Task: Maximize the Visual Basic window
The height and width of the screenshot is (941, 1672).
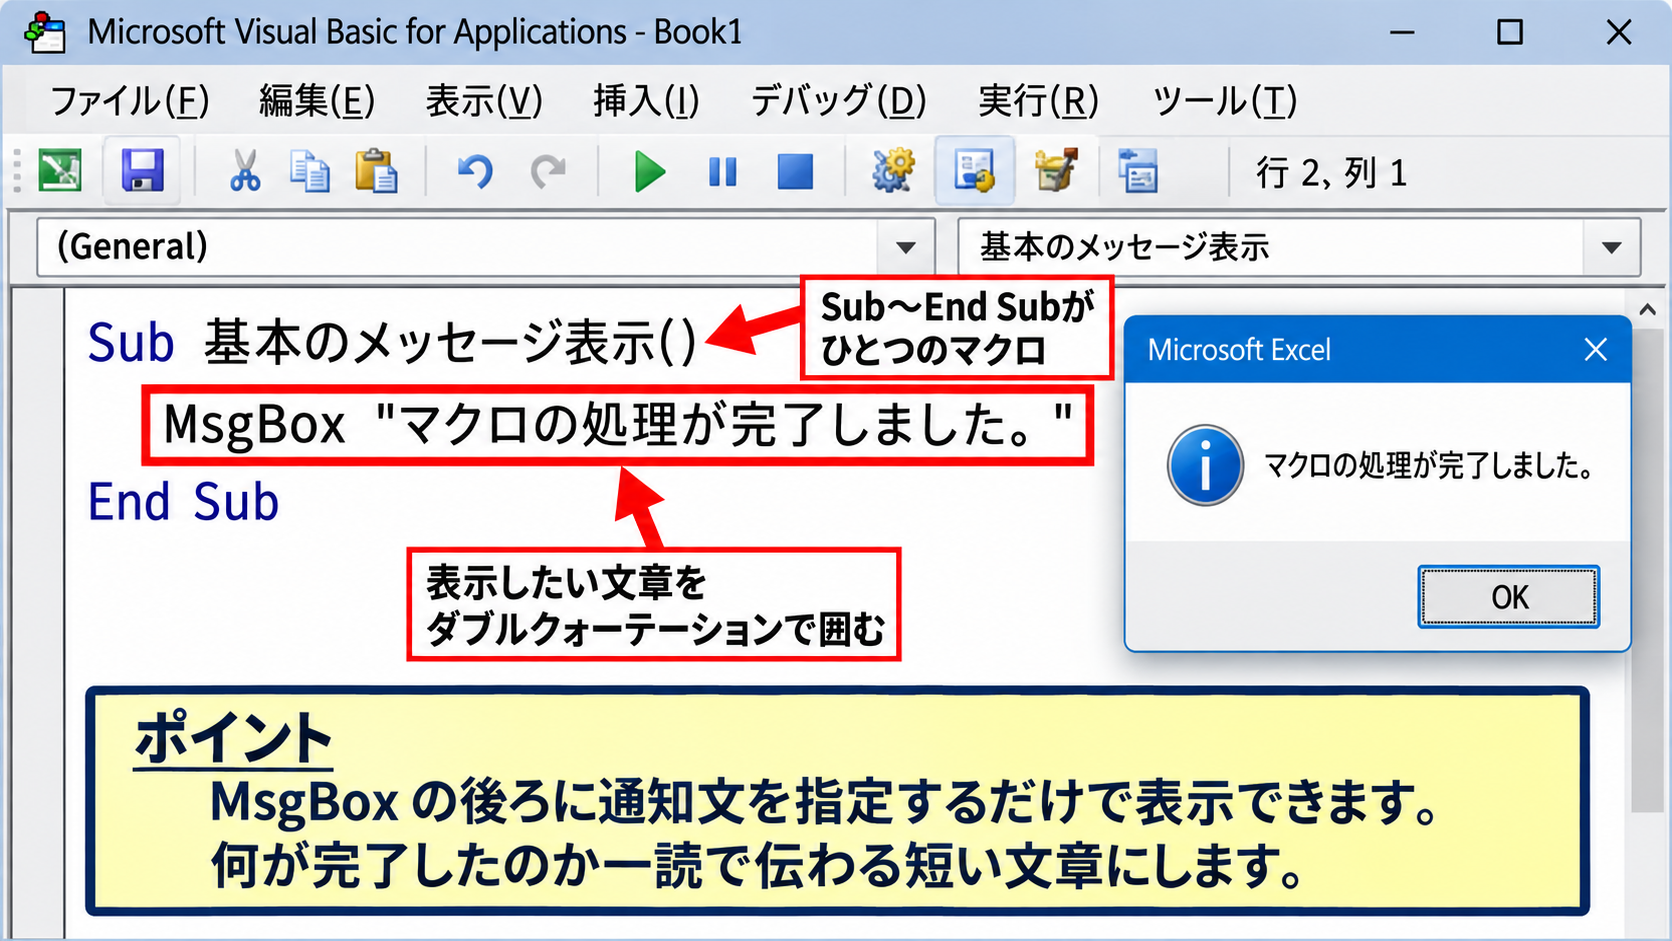Action: tap(1509, 32)
